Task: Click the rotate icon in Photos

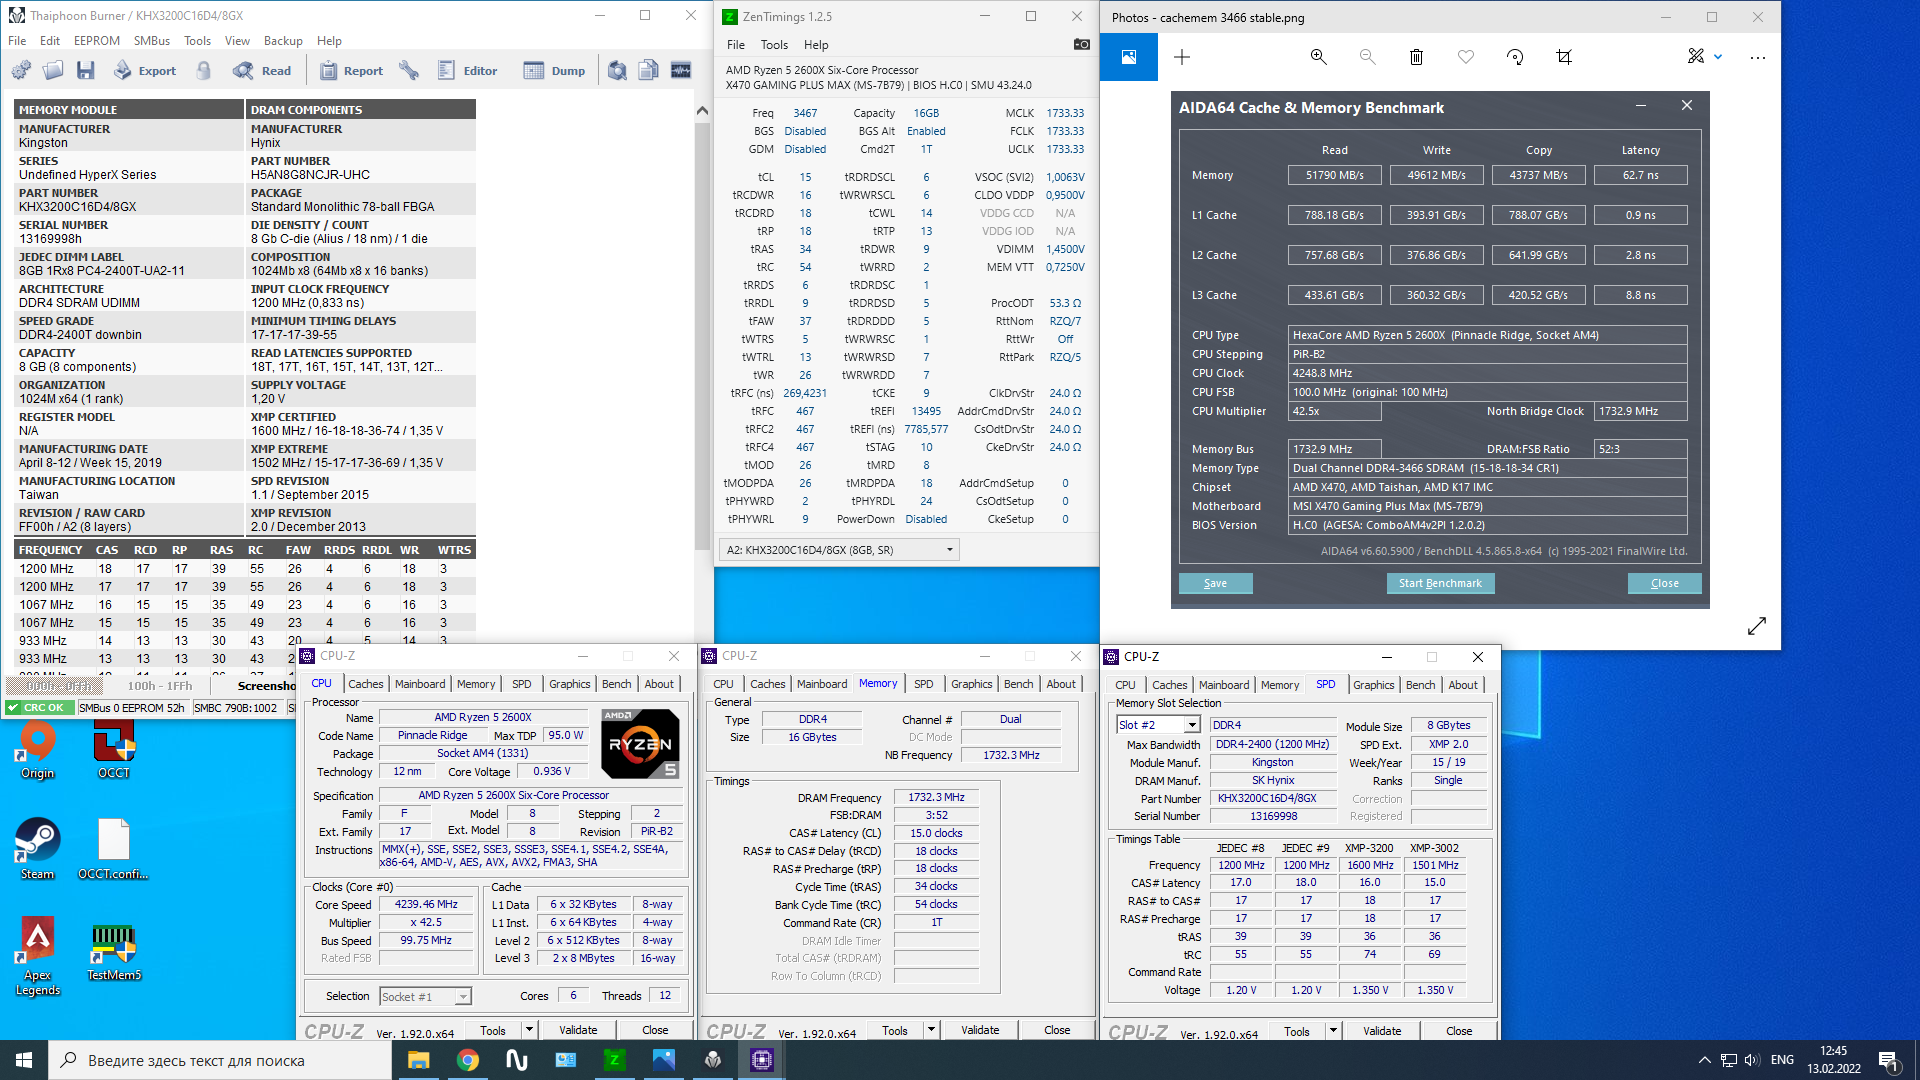Action: point(1515,57)
